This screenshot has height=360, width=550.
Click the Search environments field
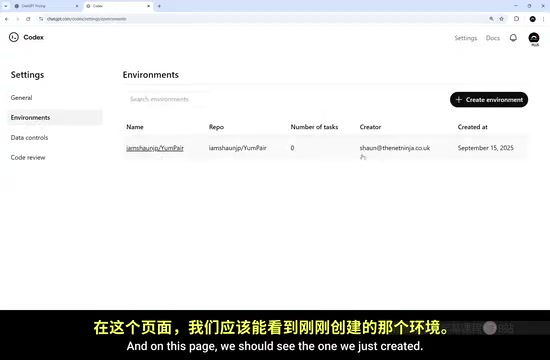(x=168, y=99)
